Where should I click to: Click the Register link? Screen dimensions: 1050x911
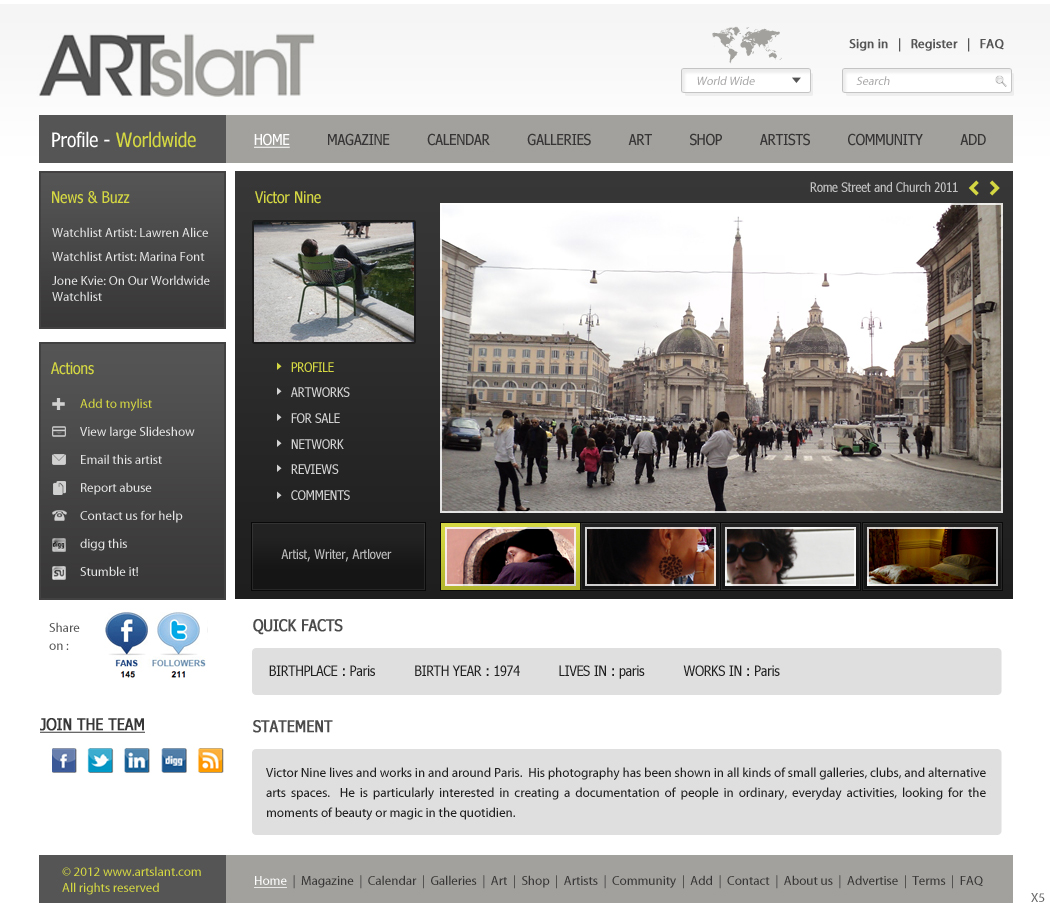point(933,44)
